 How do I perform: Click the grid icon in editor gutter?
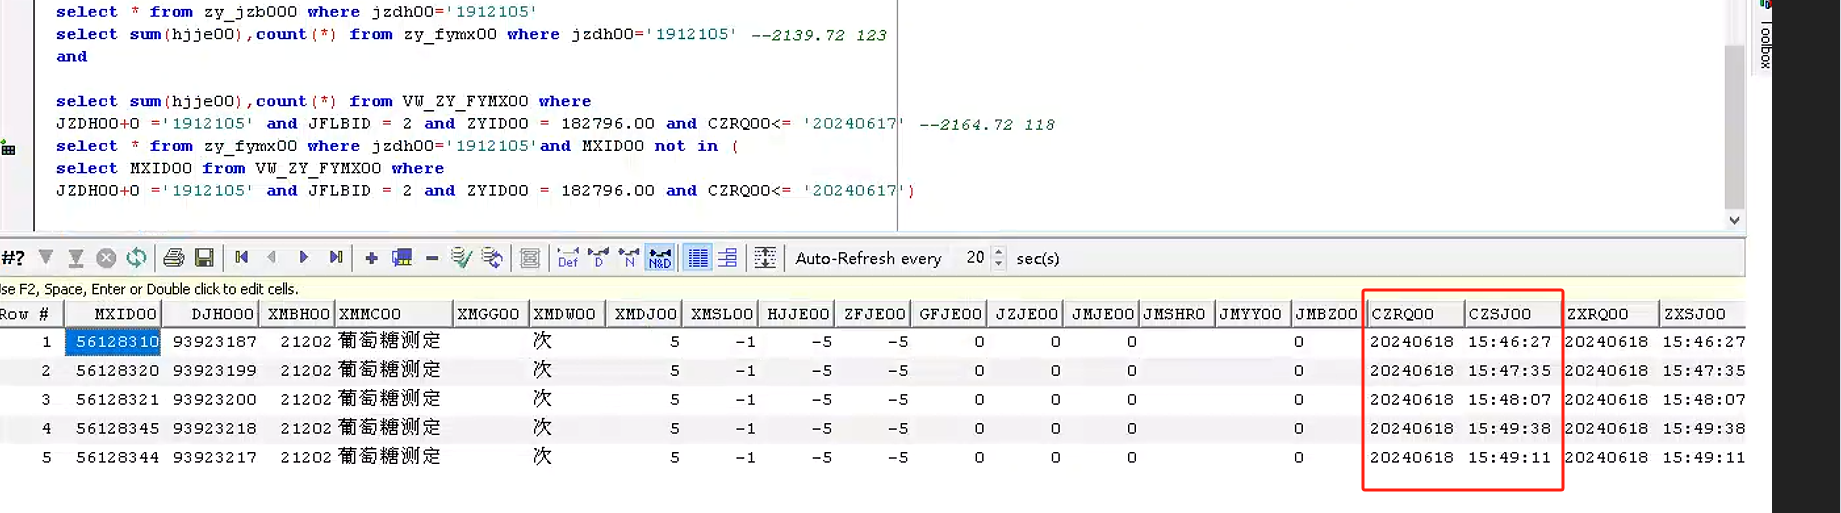[8, 149]
